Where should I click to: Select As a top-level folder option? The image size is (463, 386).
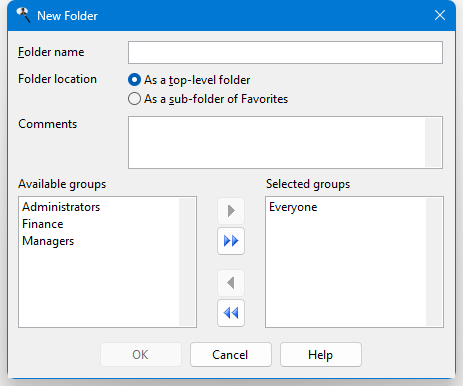(x=189, y=80)
